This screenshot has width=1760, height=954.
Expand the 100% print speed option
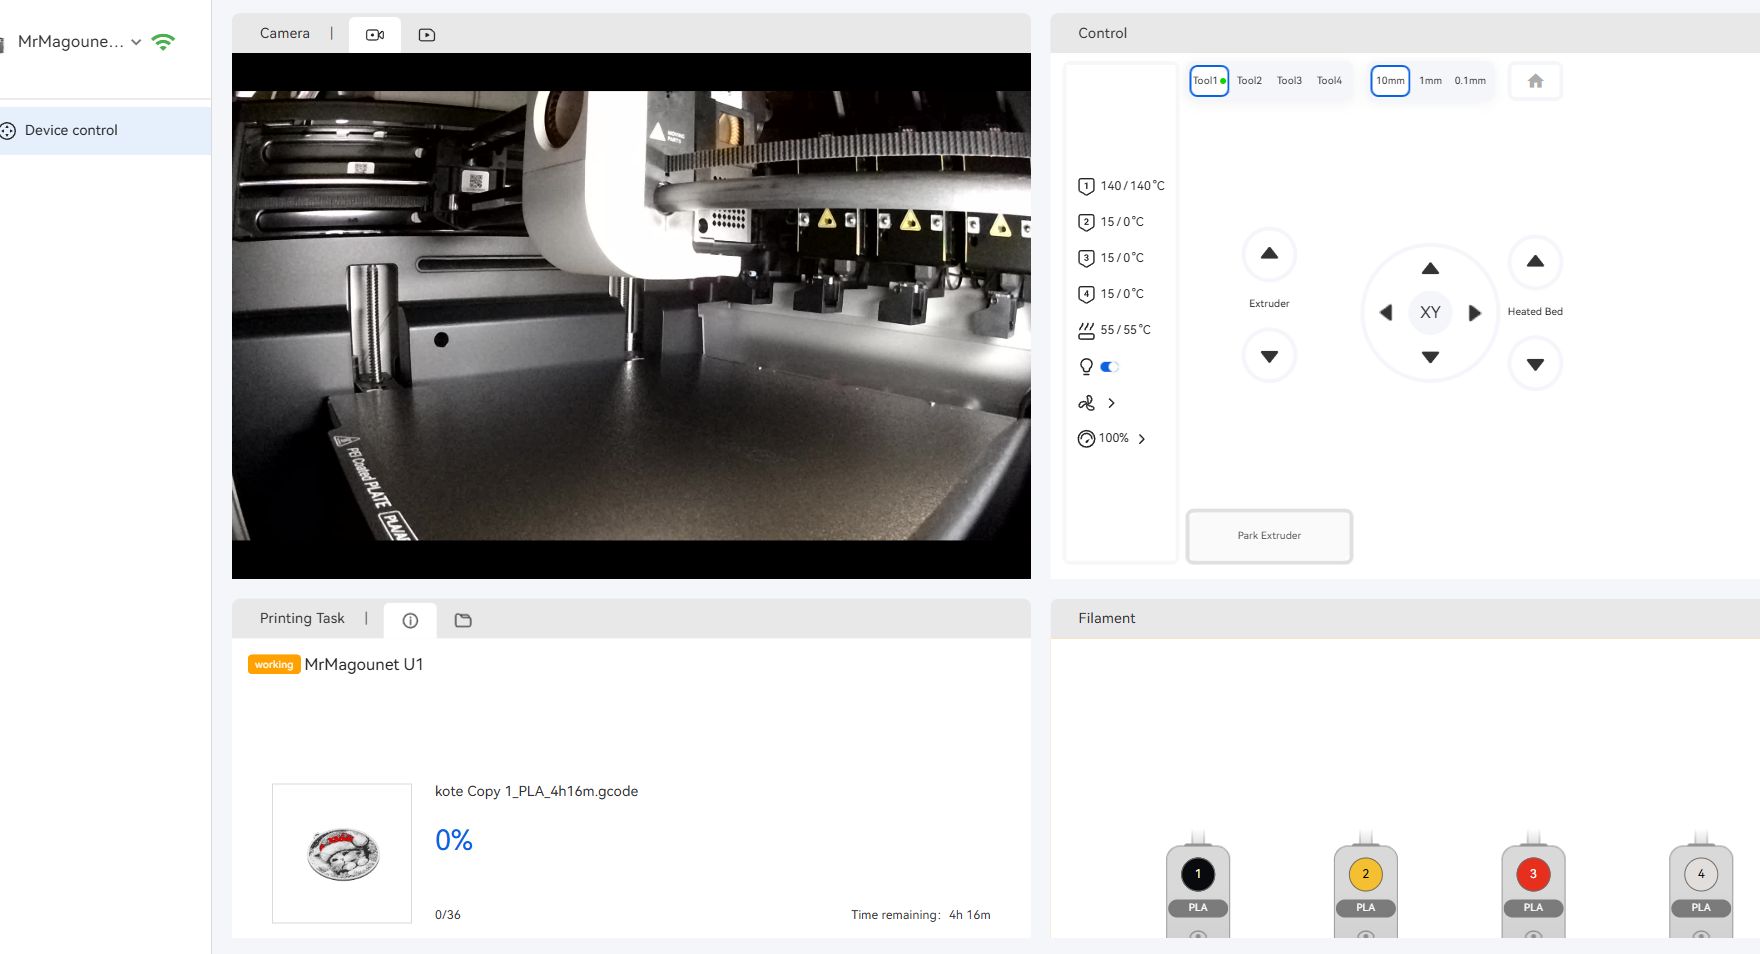tap(1141, 439)
